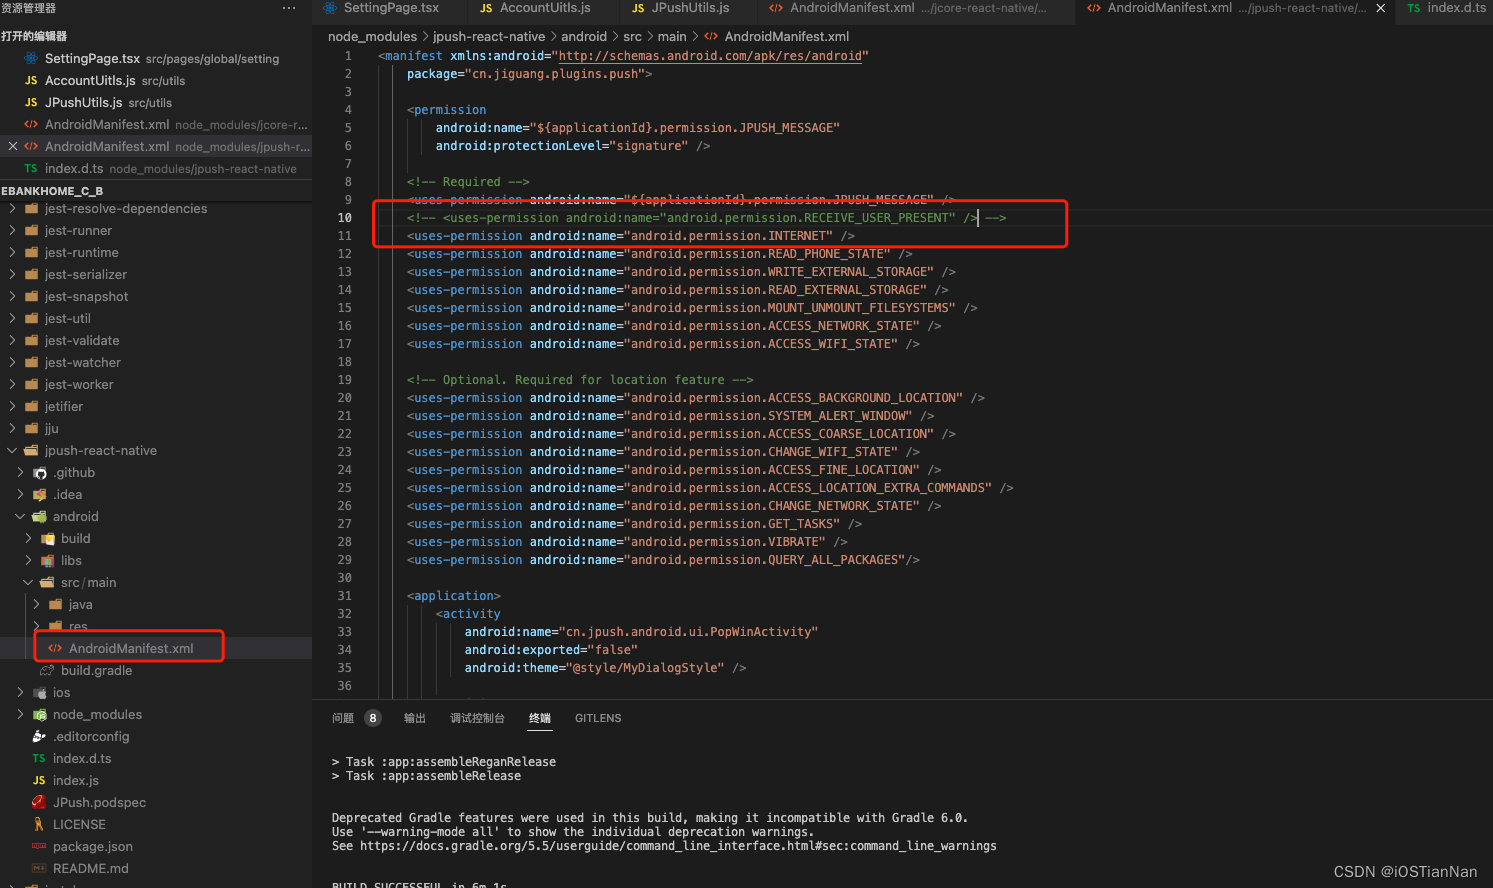The height and width of the screenshot is (888, 1493).
Task: Click the node_modules breadcrumb
Action: (372, 37)
